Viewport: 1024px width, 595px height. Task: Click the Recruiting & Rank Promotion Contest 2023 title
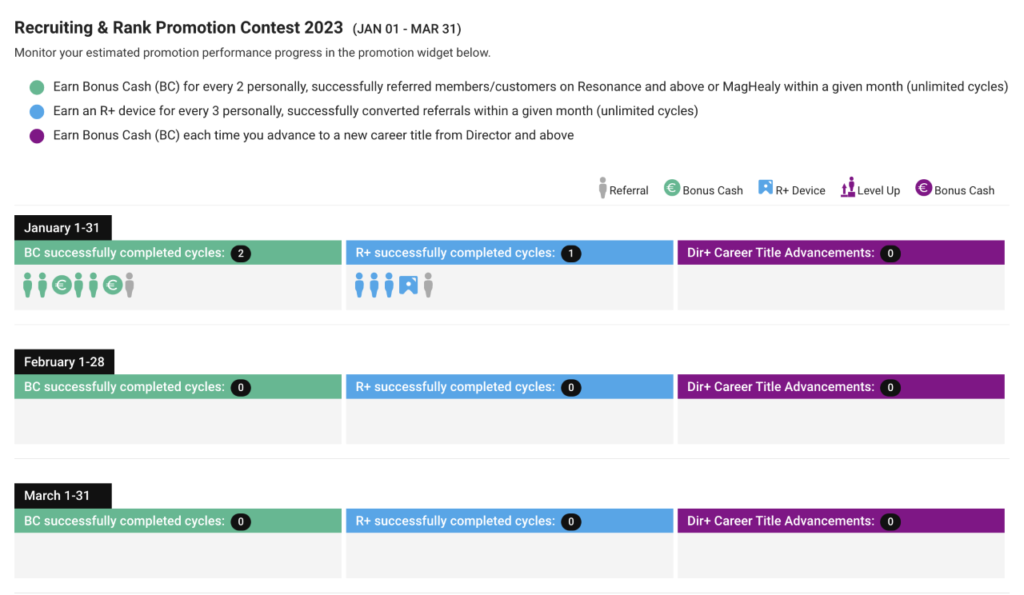coord(178,27)
